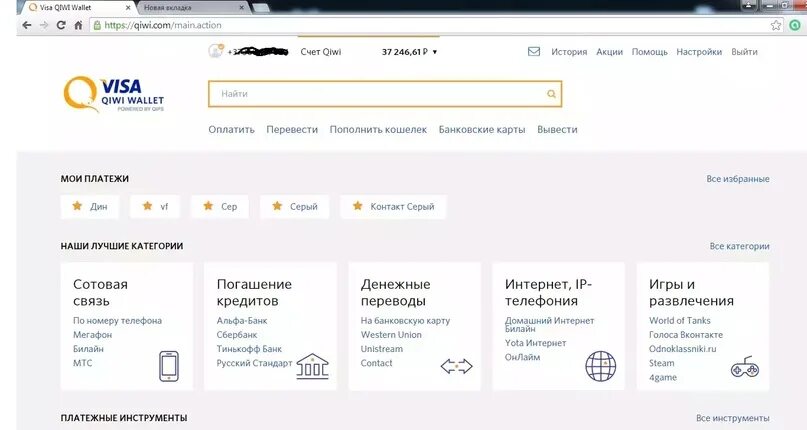This screenshot has width=807, height=430.
Task: Click the Мегафон link
Action: 92,335
